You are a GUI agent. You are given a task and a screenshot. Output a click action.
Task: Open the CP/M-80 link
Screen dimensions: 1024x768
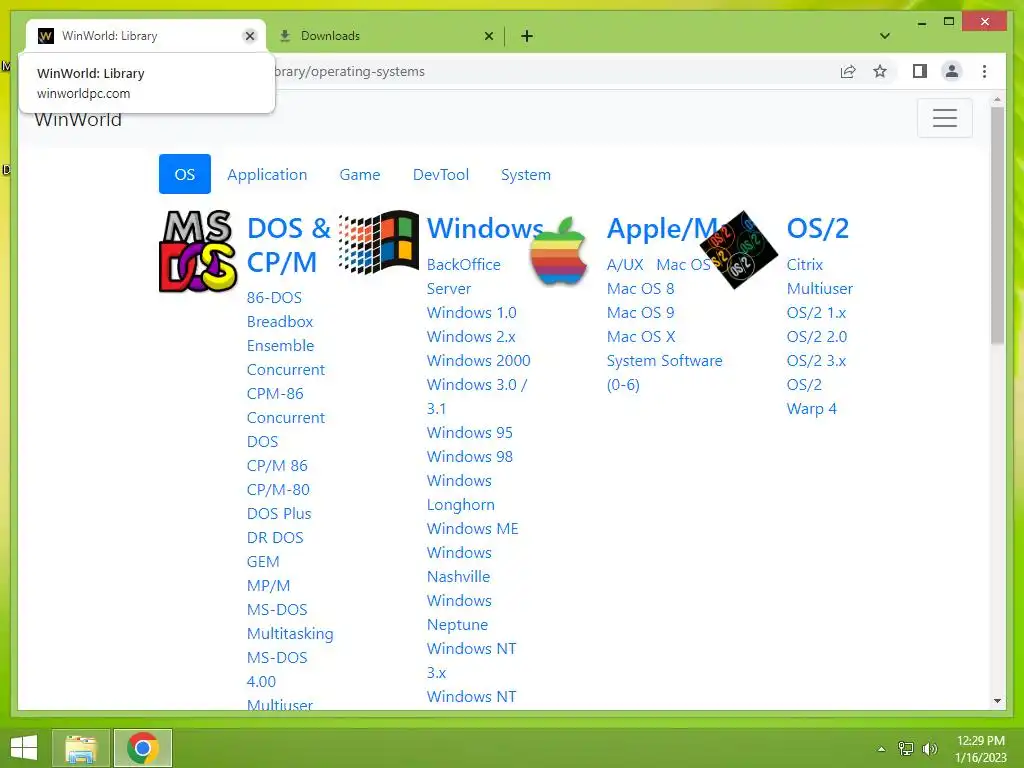coord(278,490)
